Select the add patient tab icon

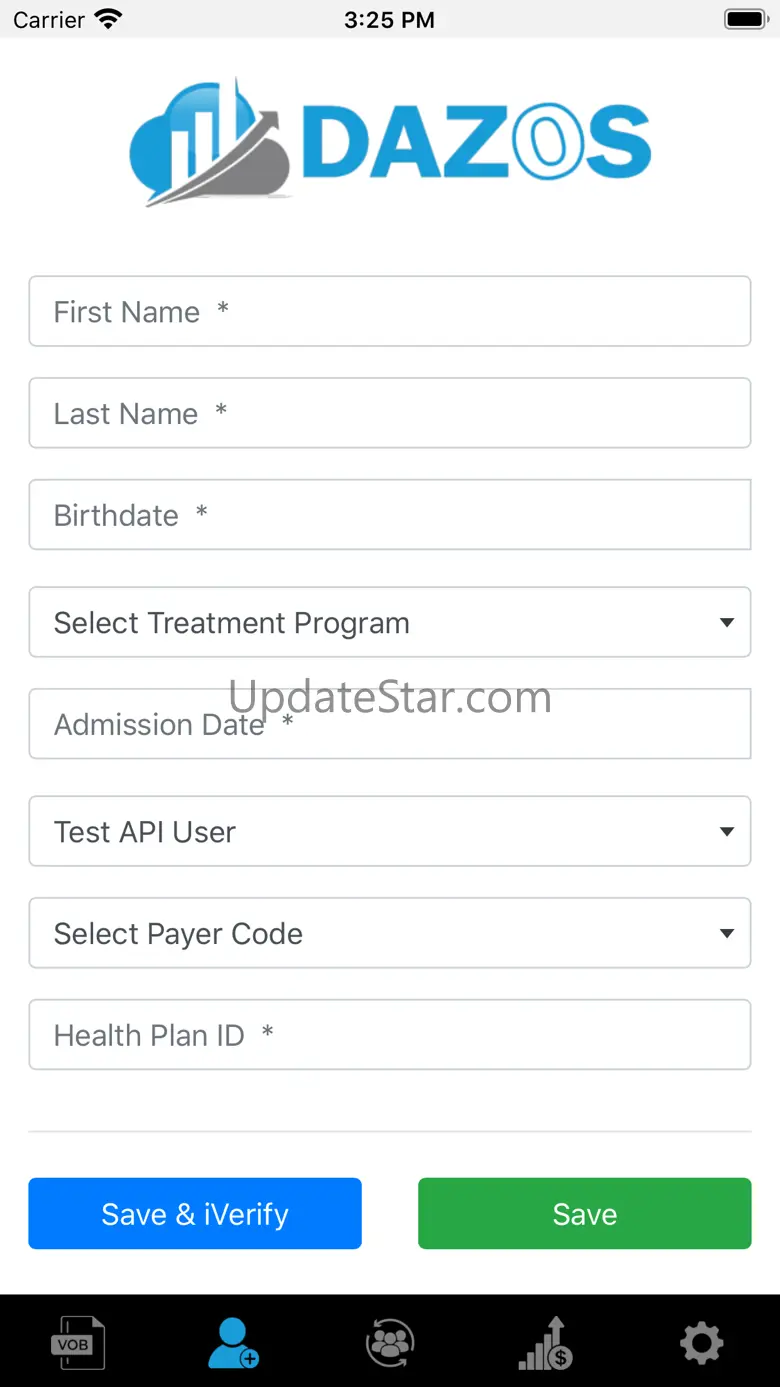point(234,1343)
